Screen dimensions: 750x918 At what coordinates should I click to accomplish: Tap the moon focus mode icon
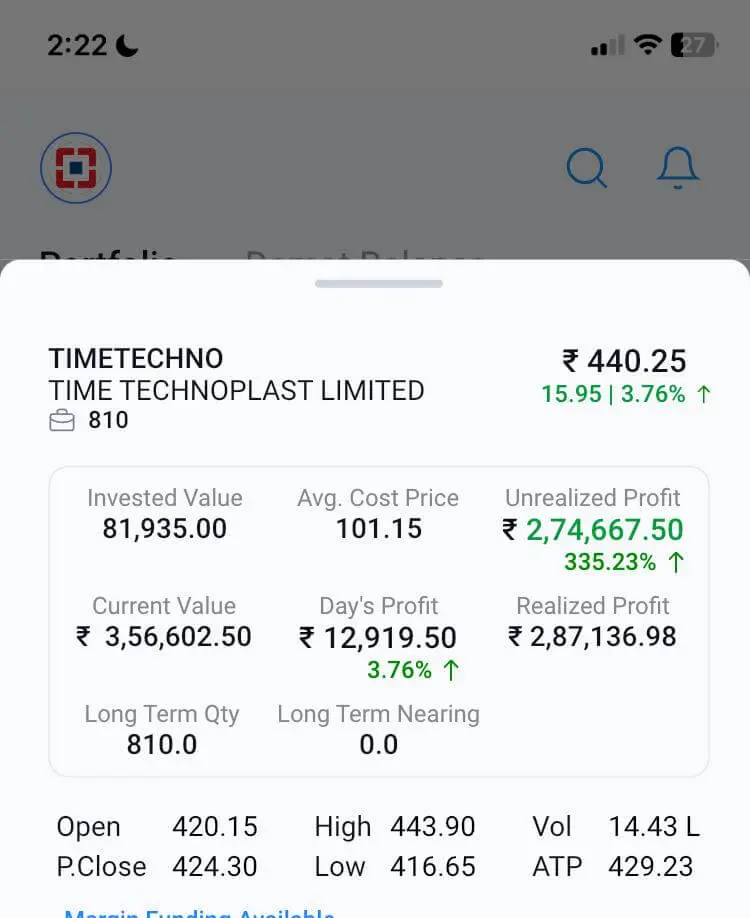127,45
